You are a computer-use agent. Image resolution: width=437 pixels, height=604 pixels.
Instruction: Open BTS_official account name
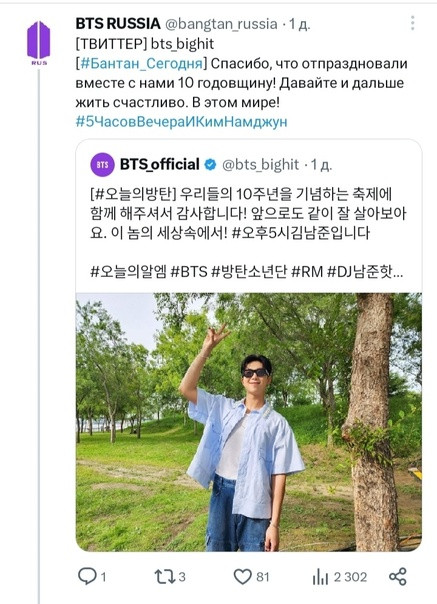tap(160, 164)
